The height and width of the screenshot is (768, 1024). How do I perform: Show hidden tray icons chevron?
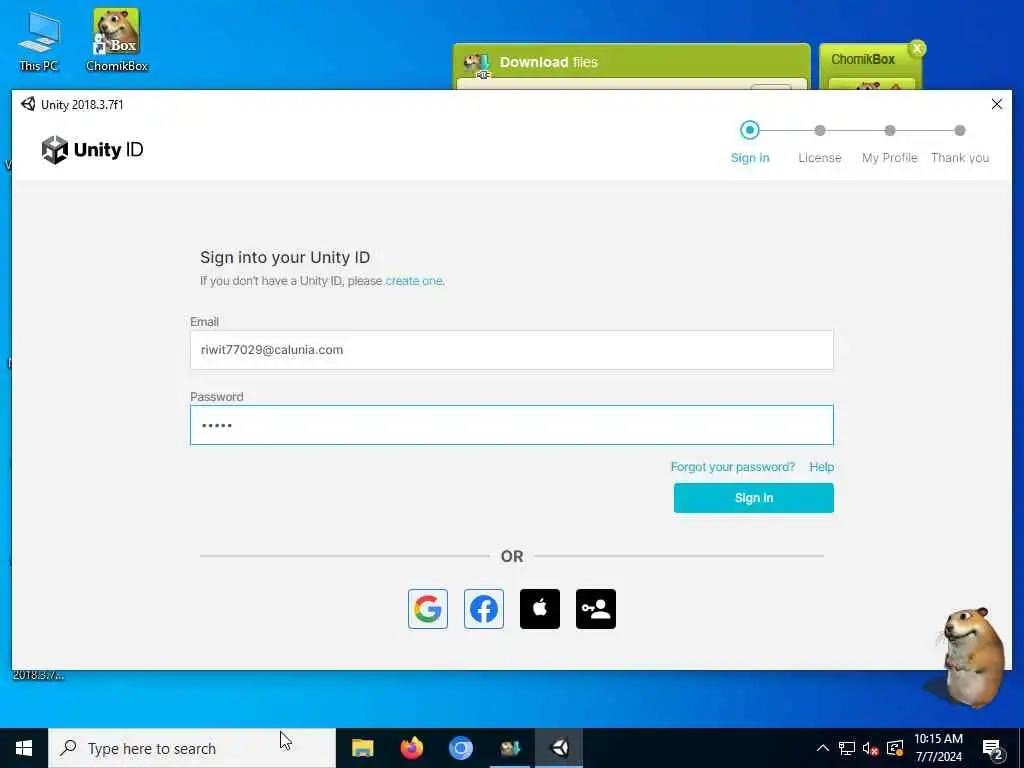[x=823, y=748]
